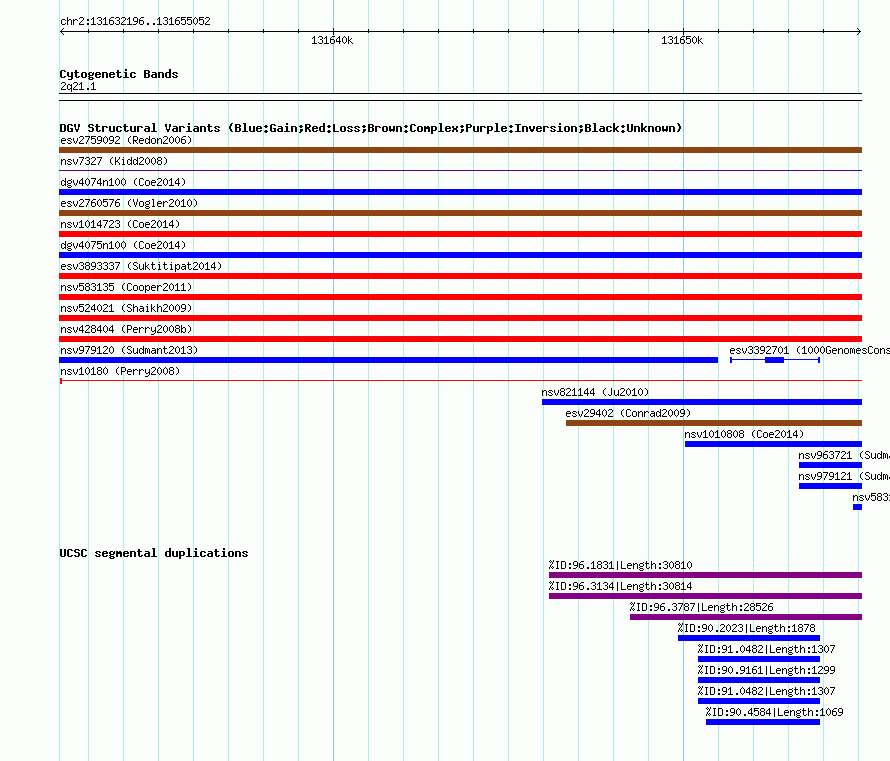The image size is (890, 761).
Task: Select the esv29402 (Conrad2009) brown bar
Action: point(712,423)
